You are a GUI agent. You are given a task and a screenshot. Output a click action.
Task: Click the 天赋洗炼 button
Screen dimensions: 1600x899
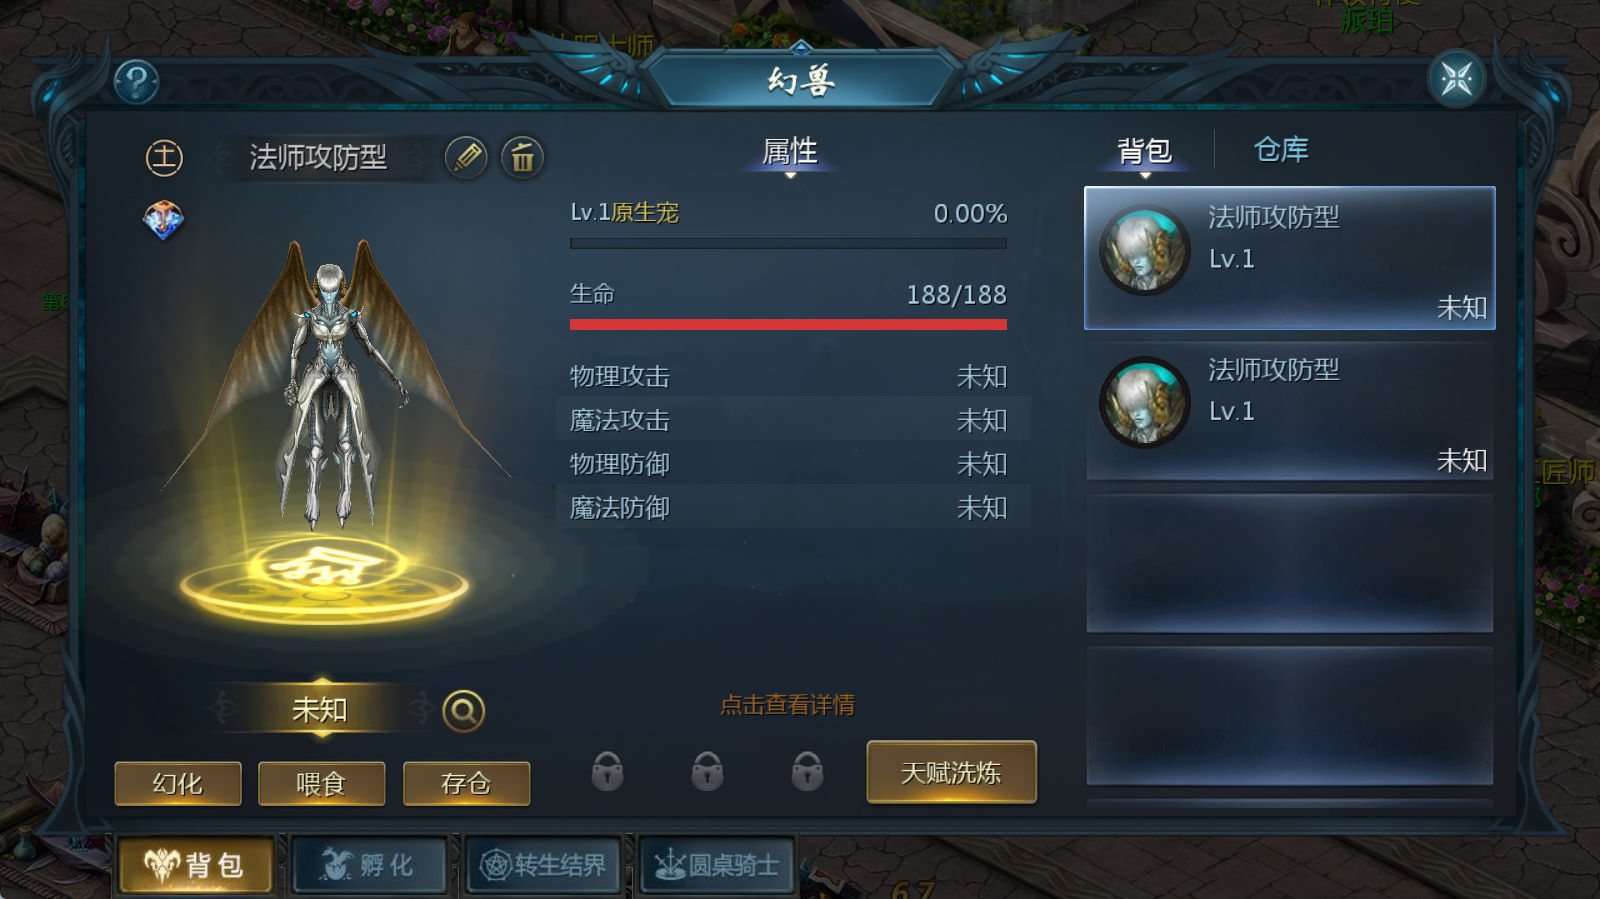click(951, 772)
